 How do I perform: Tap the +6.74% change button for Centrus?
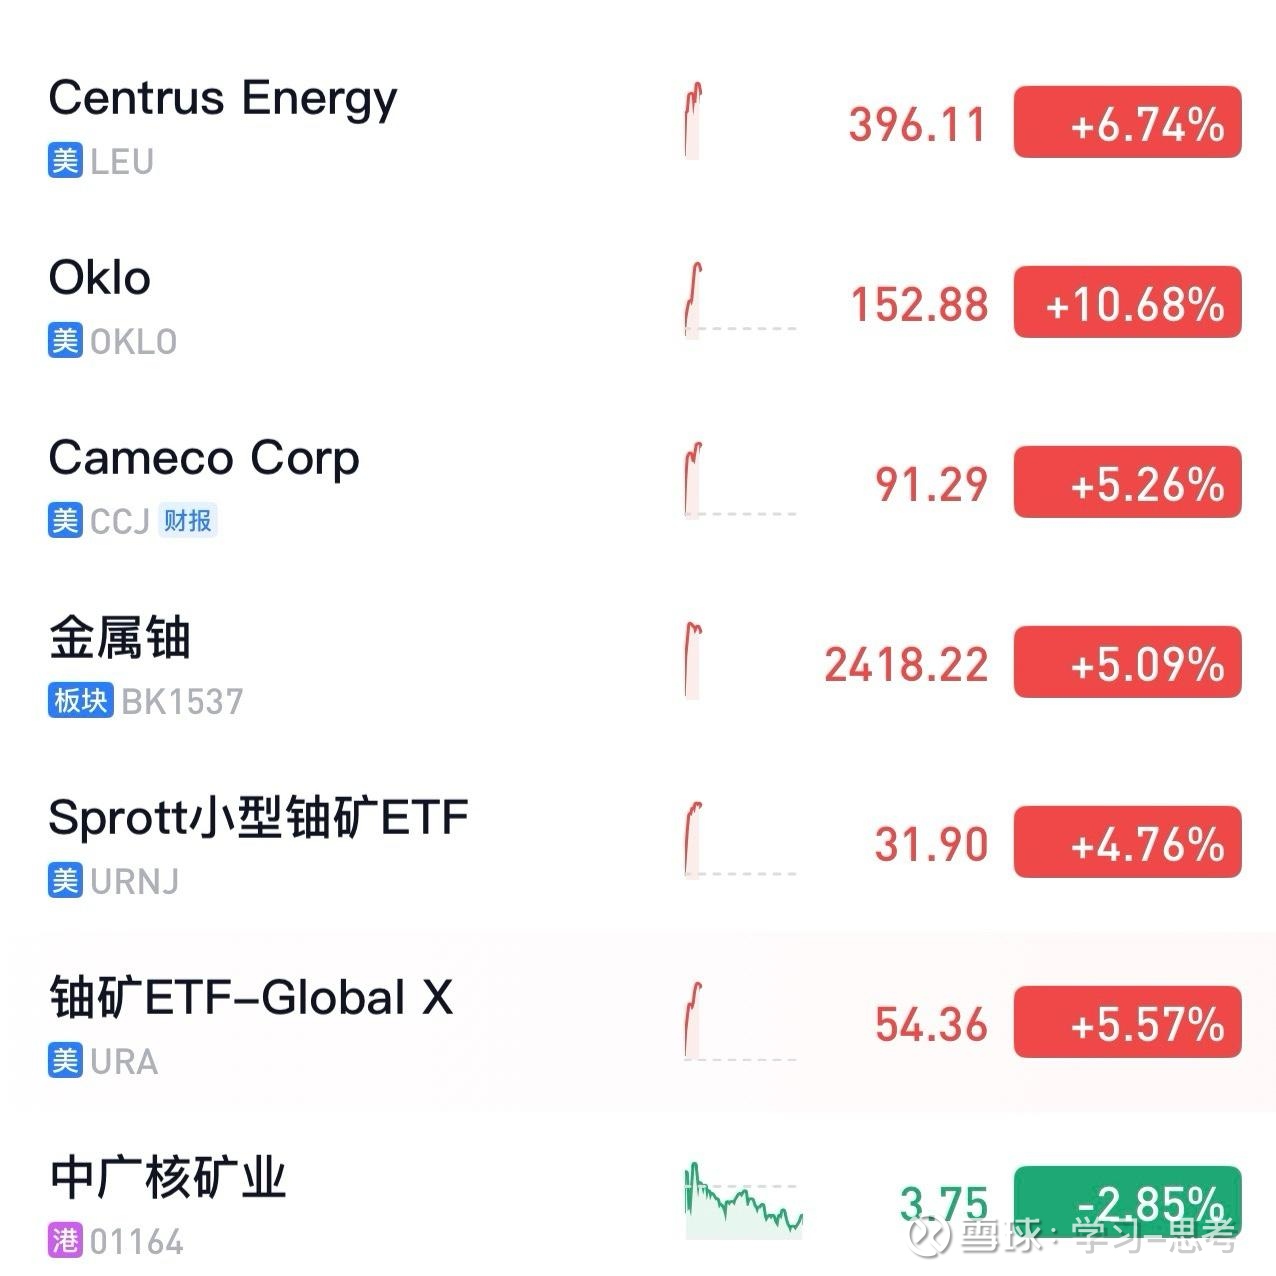pos(1127,123)
